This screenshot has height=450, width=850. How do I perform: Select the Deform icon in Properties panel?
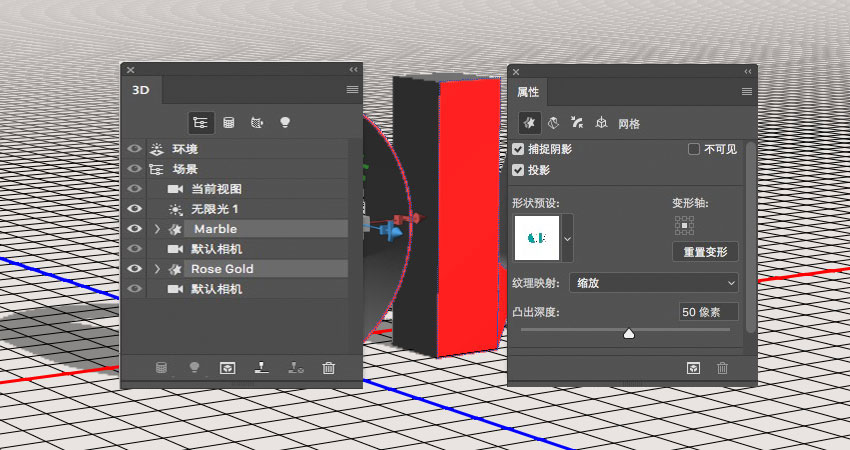[x=553, y=124]
